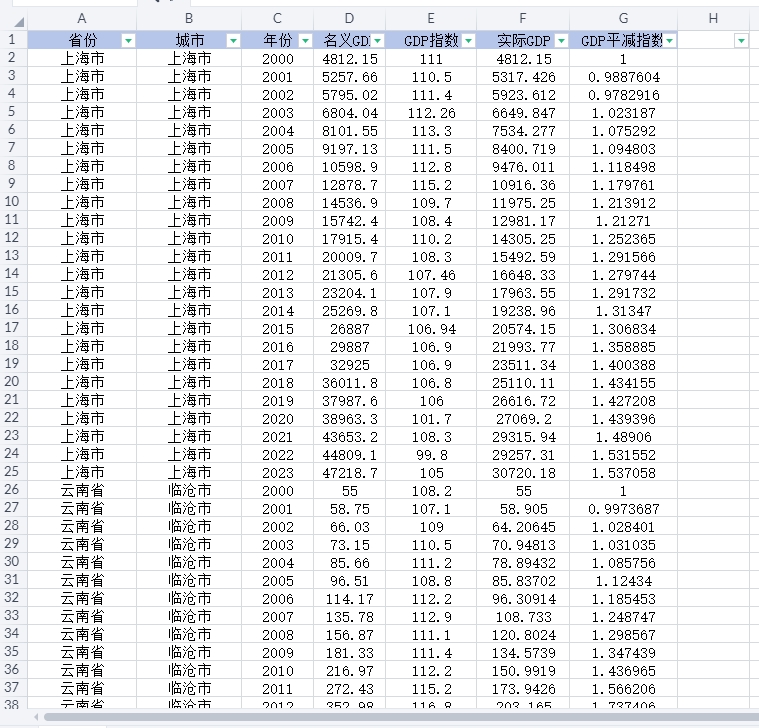Select cell with value 17915.4
This screenshot has width=759, height=728.
(349, 238)
